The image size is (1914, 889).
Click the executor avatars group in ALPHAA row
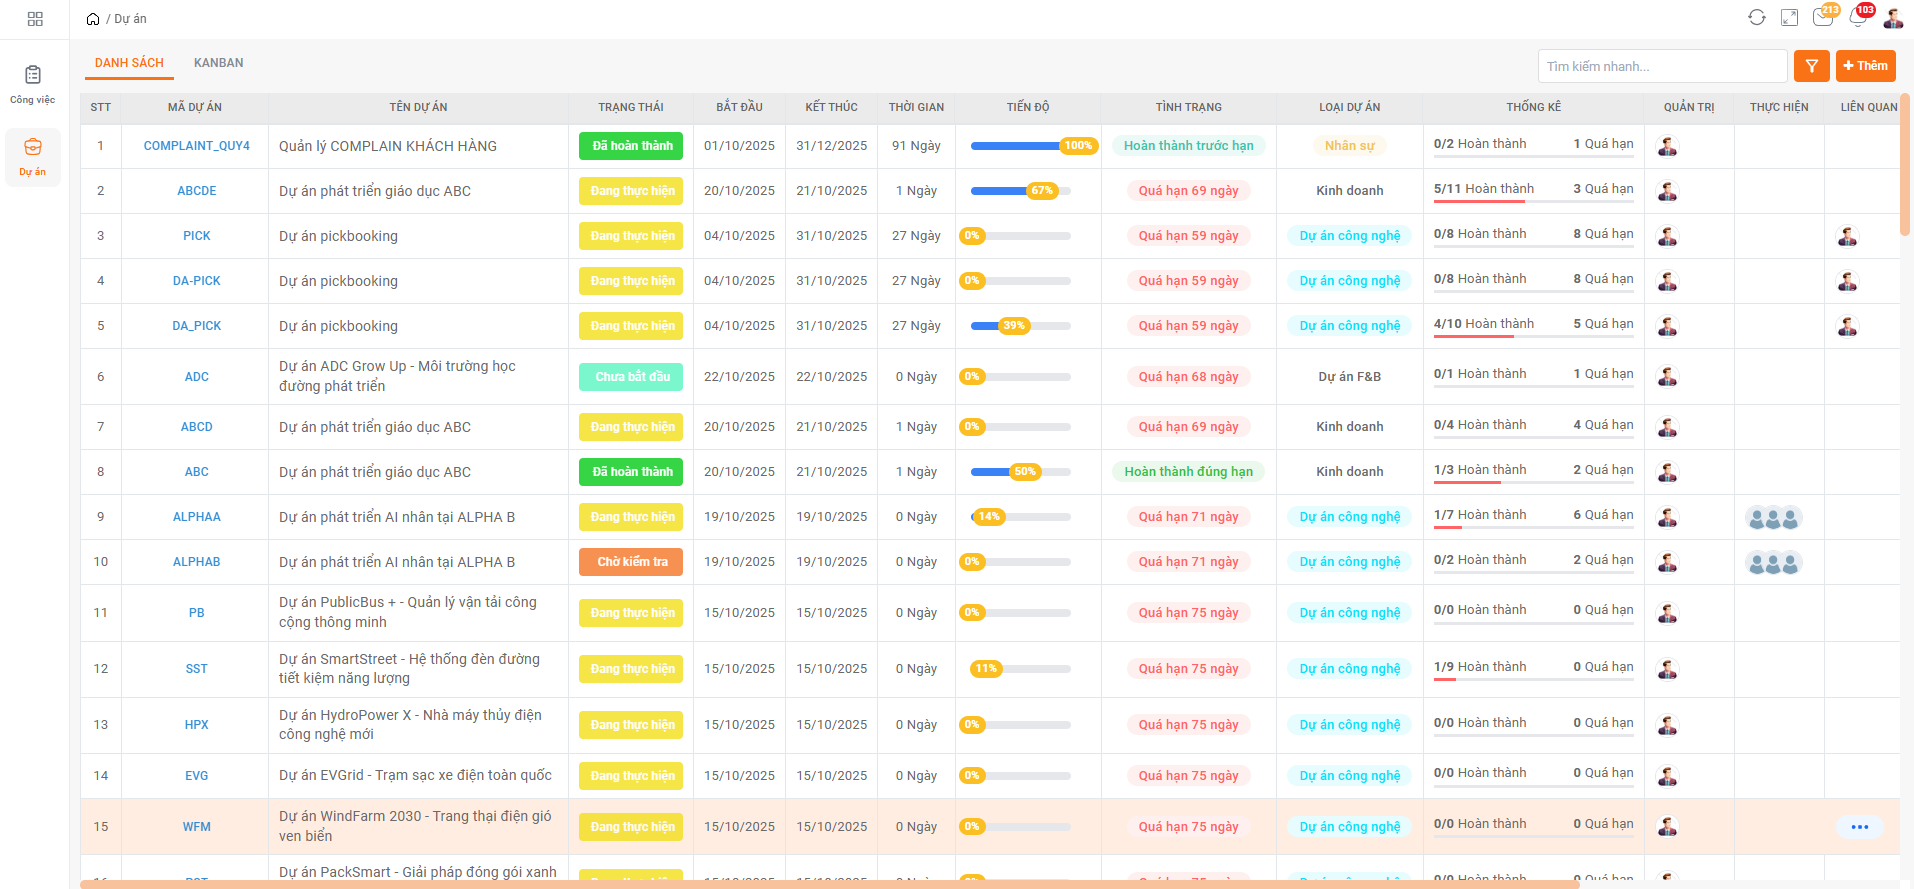pos(1773,518)
